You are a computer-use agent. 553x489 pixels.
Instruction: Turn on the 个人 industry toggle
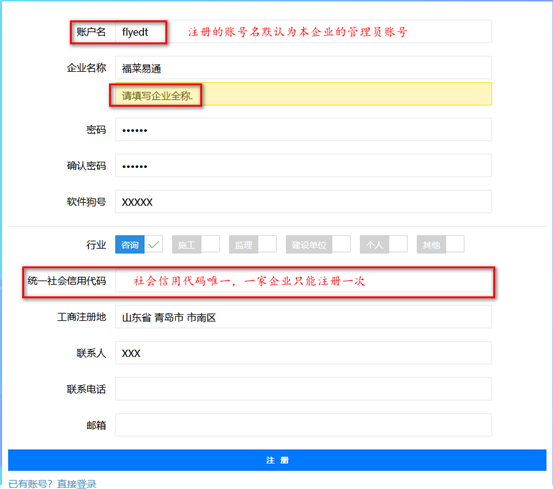tap(384, 244)
